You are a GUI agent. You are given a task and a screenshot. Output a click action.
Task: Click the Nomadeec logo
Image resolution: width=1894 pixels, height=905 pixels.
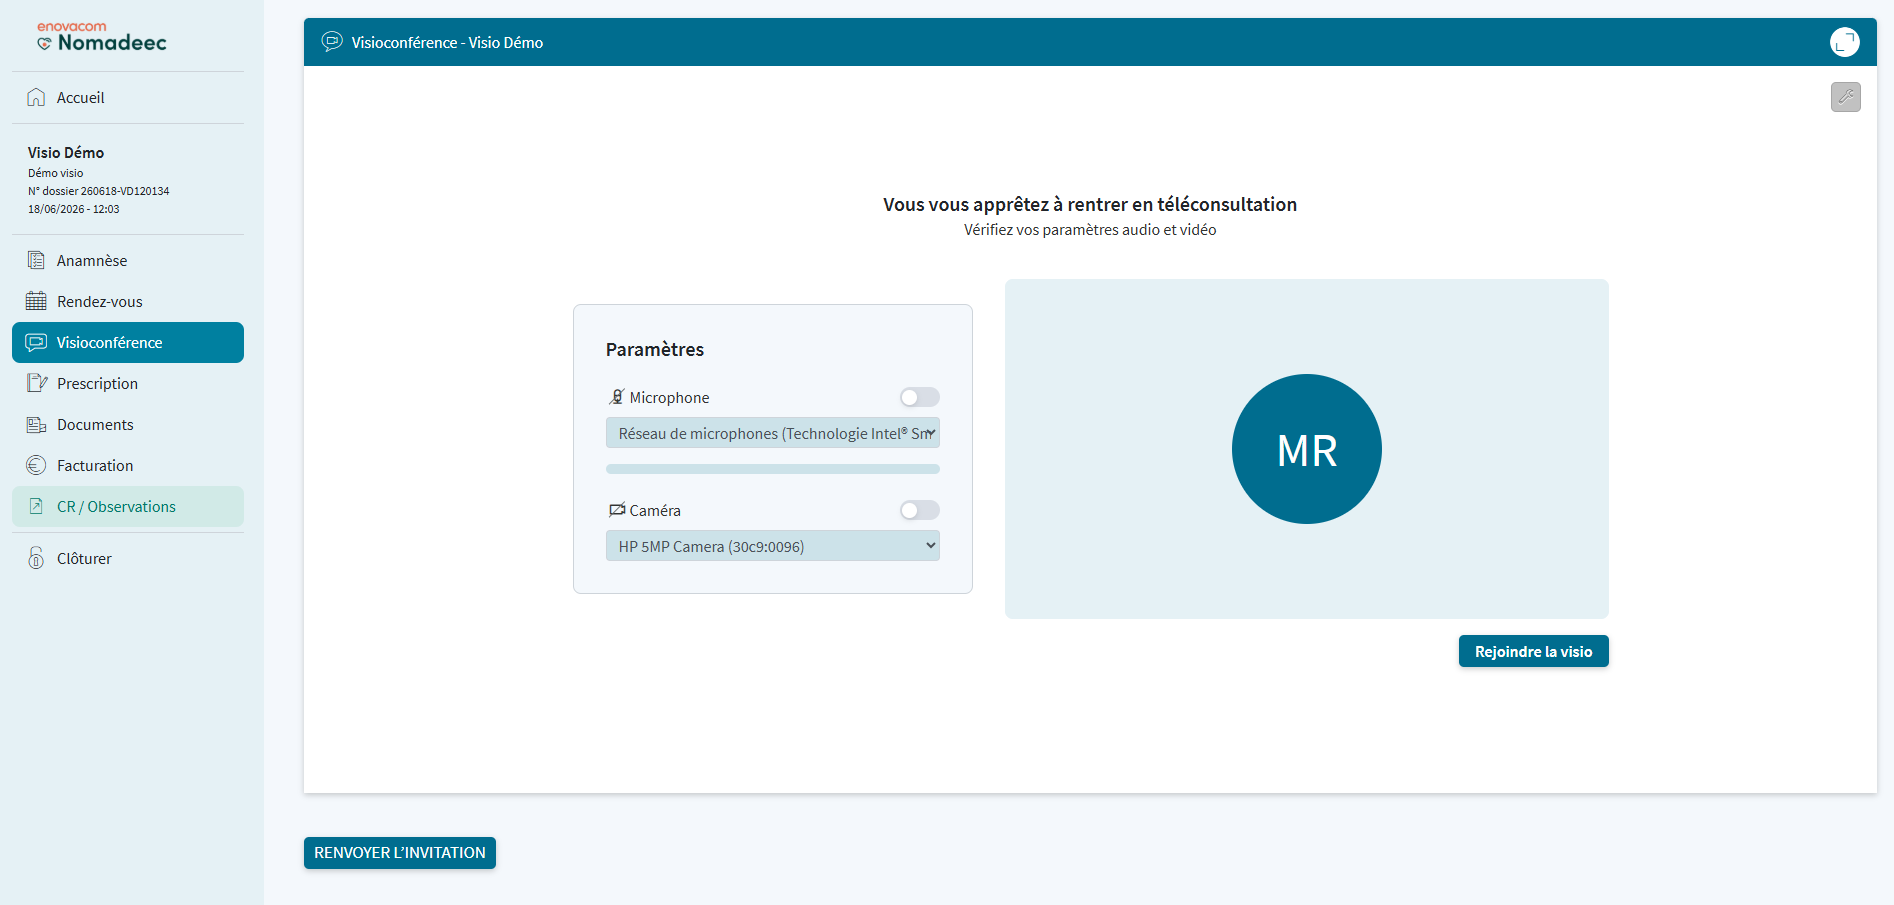(x=101, y=37)
